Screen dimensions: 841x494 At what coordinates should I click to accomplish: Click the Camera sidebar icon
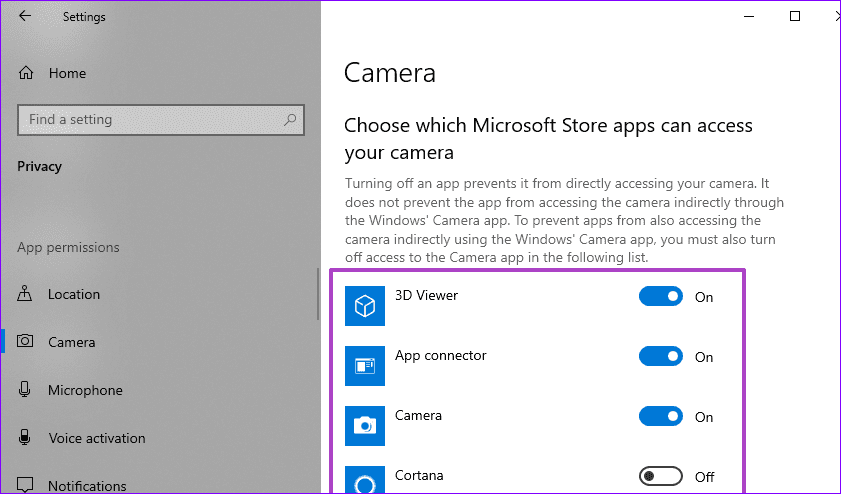[x=25, y=341]
